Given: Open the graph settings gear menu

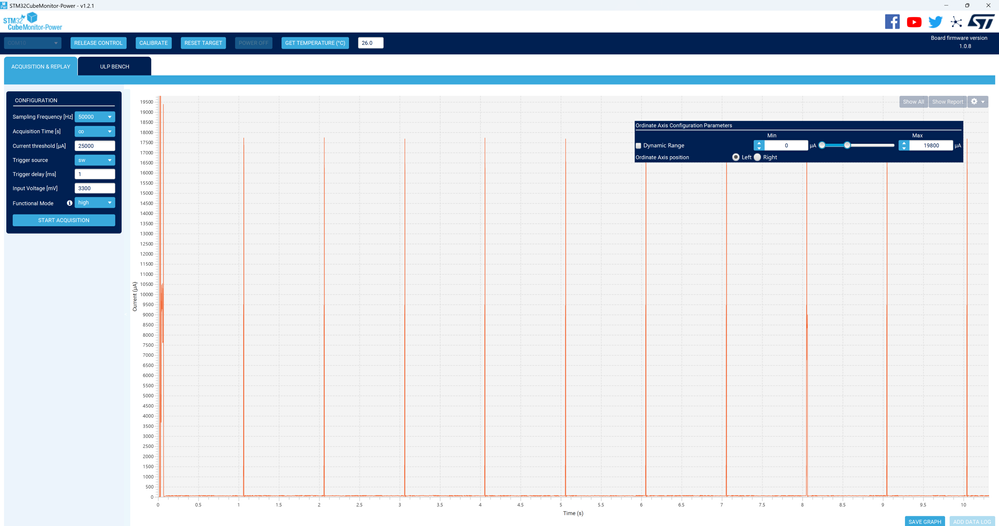Looking at the screenshot, I should click(x=977, y=102).
